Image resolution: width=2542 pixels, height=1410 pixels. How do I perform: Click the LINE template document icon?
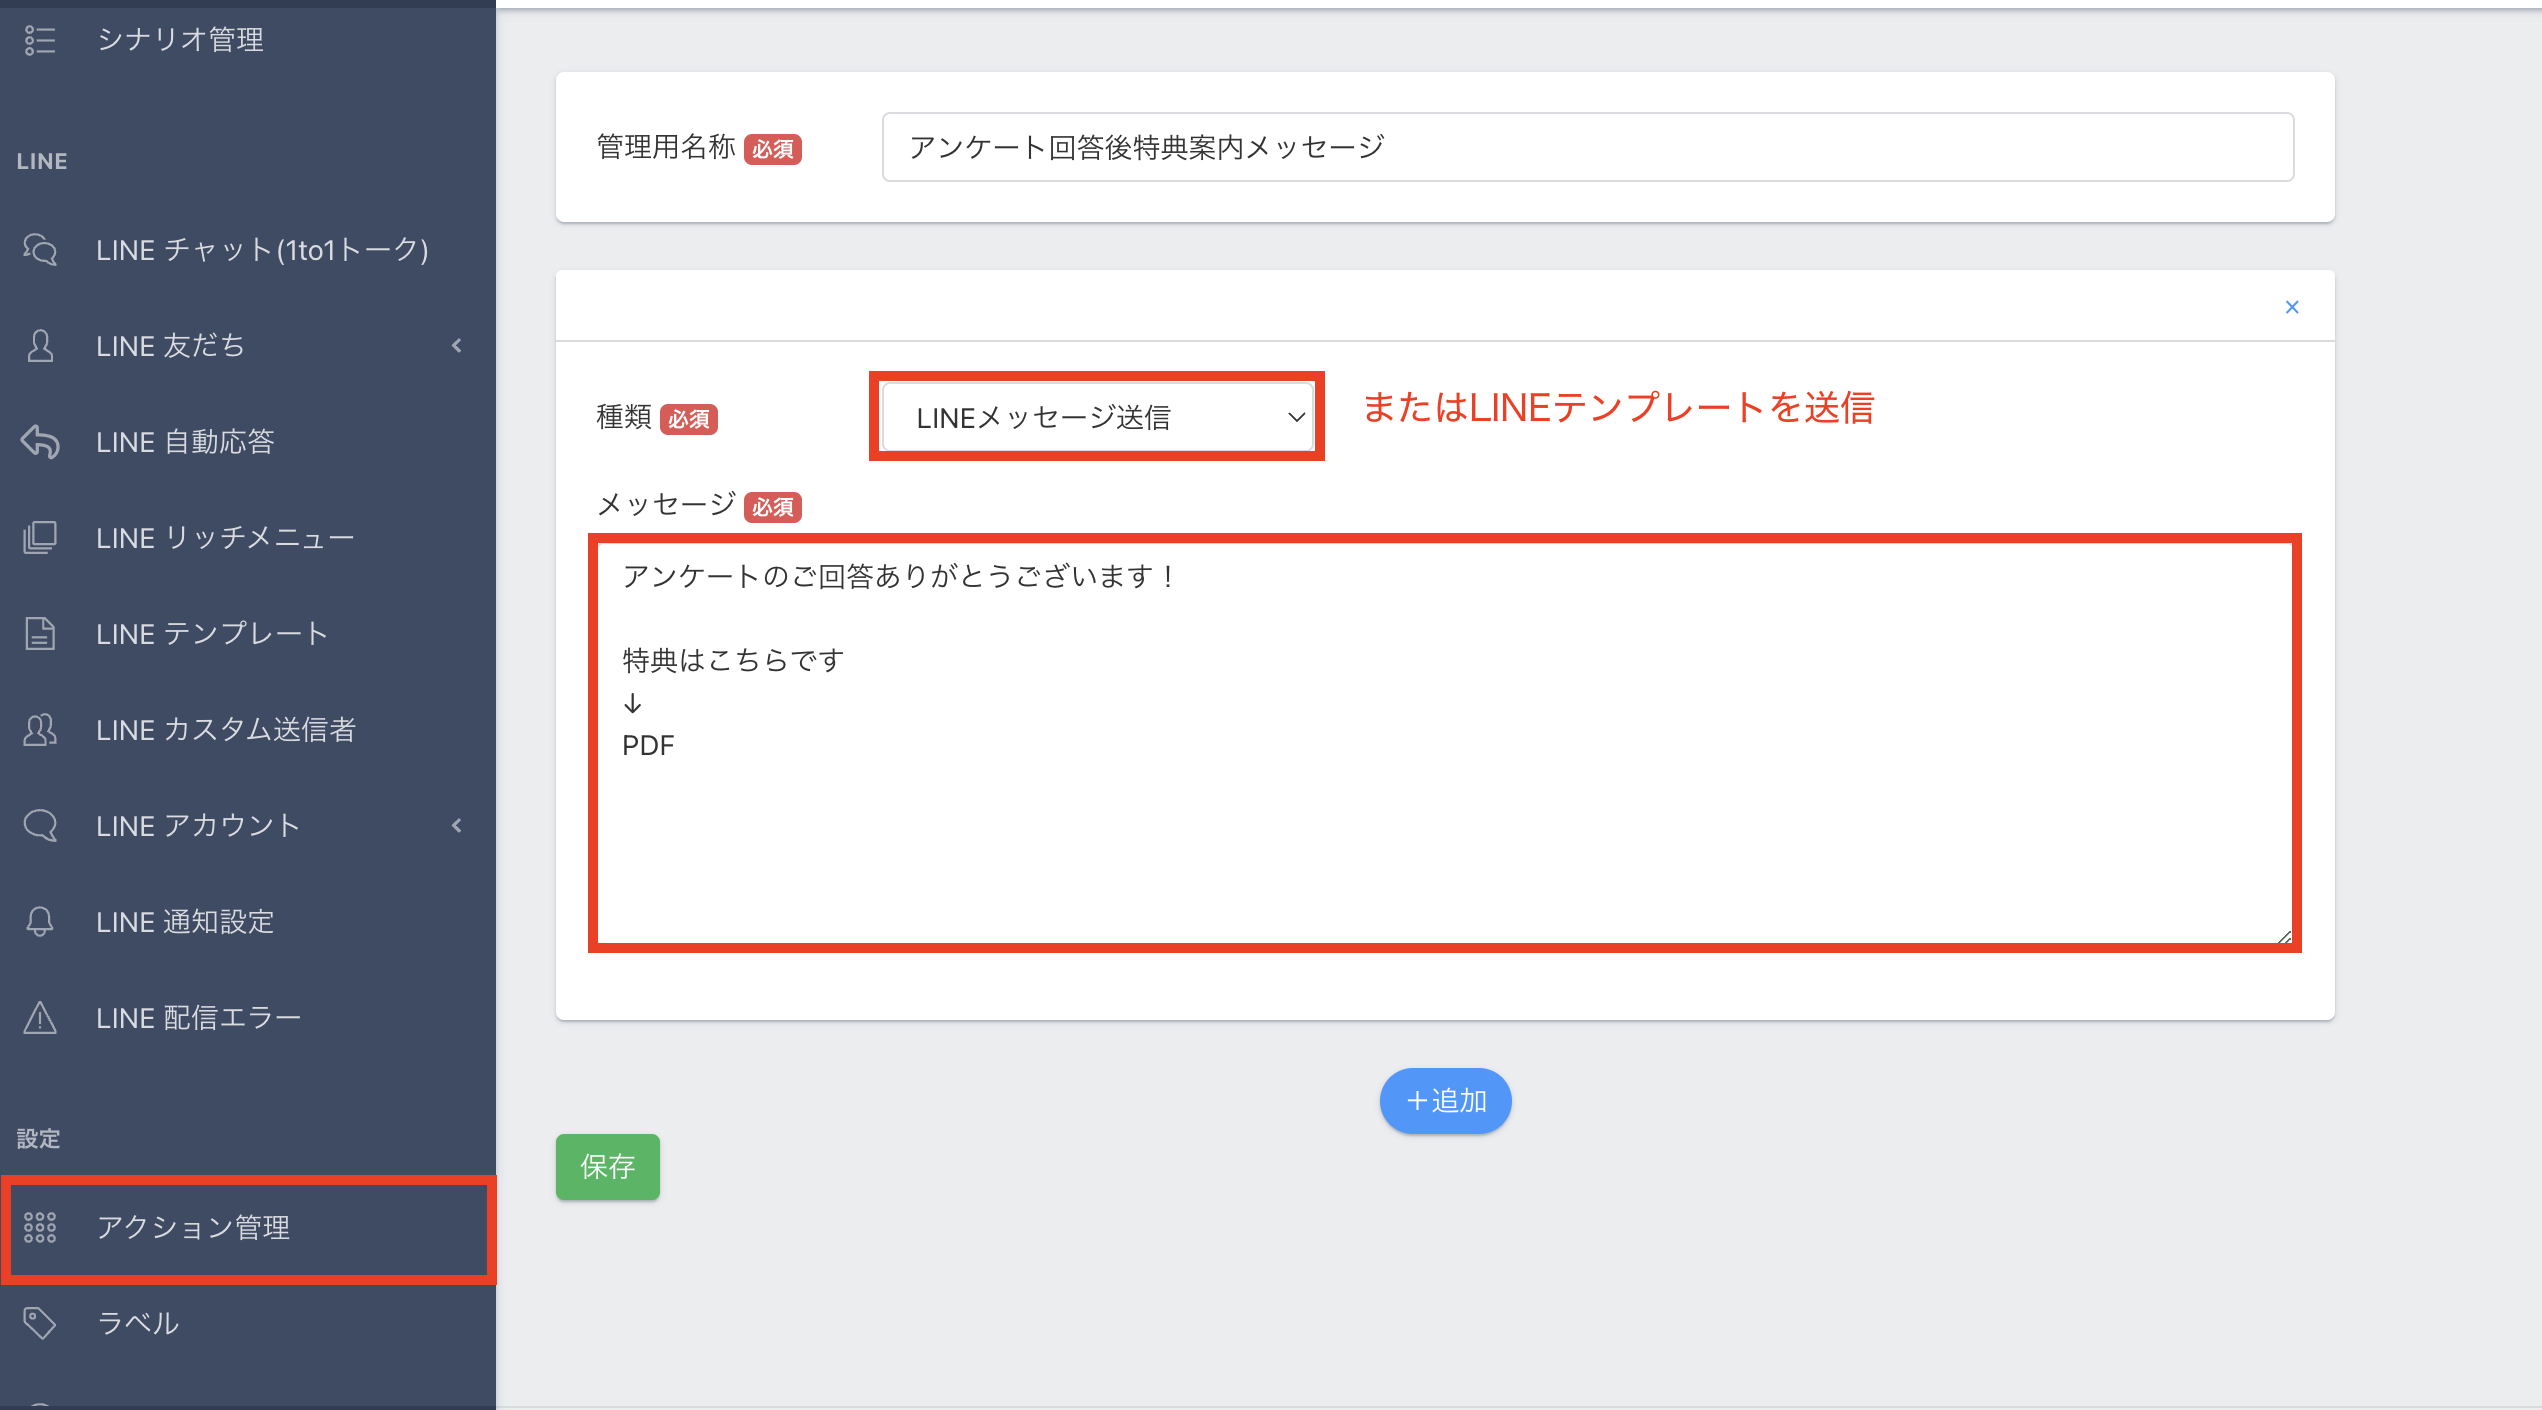(x=40, y=633)
